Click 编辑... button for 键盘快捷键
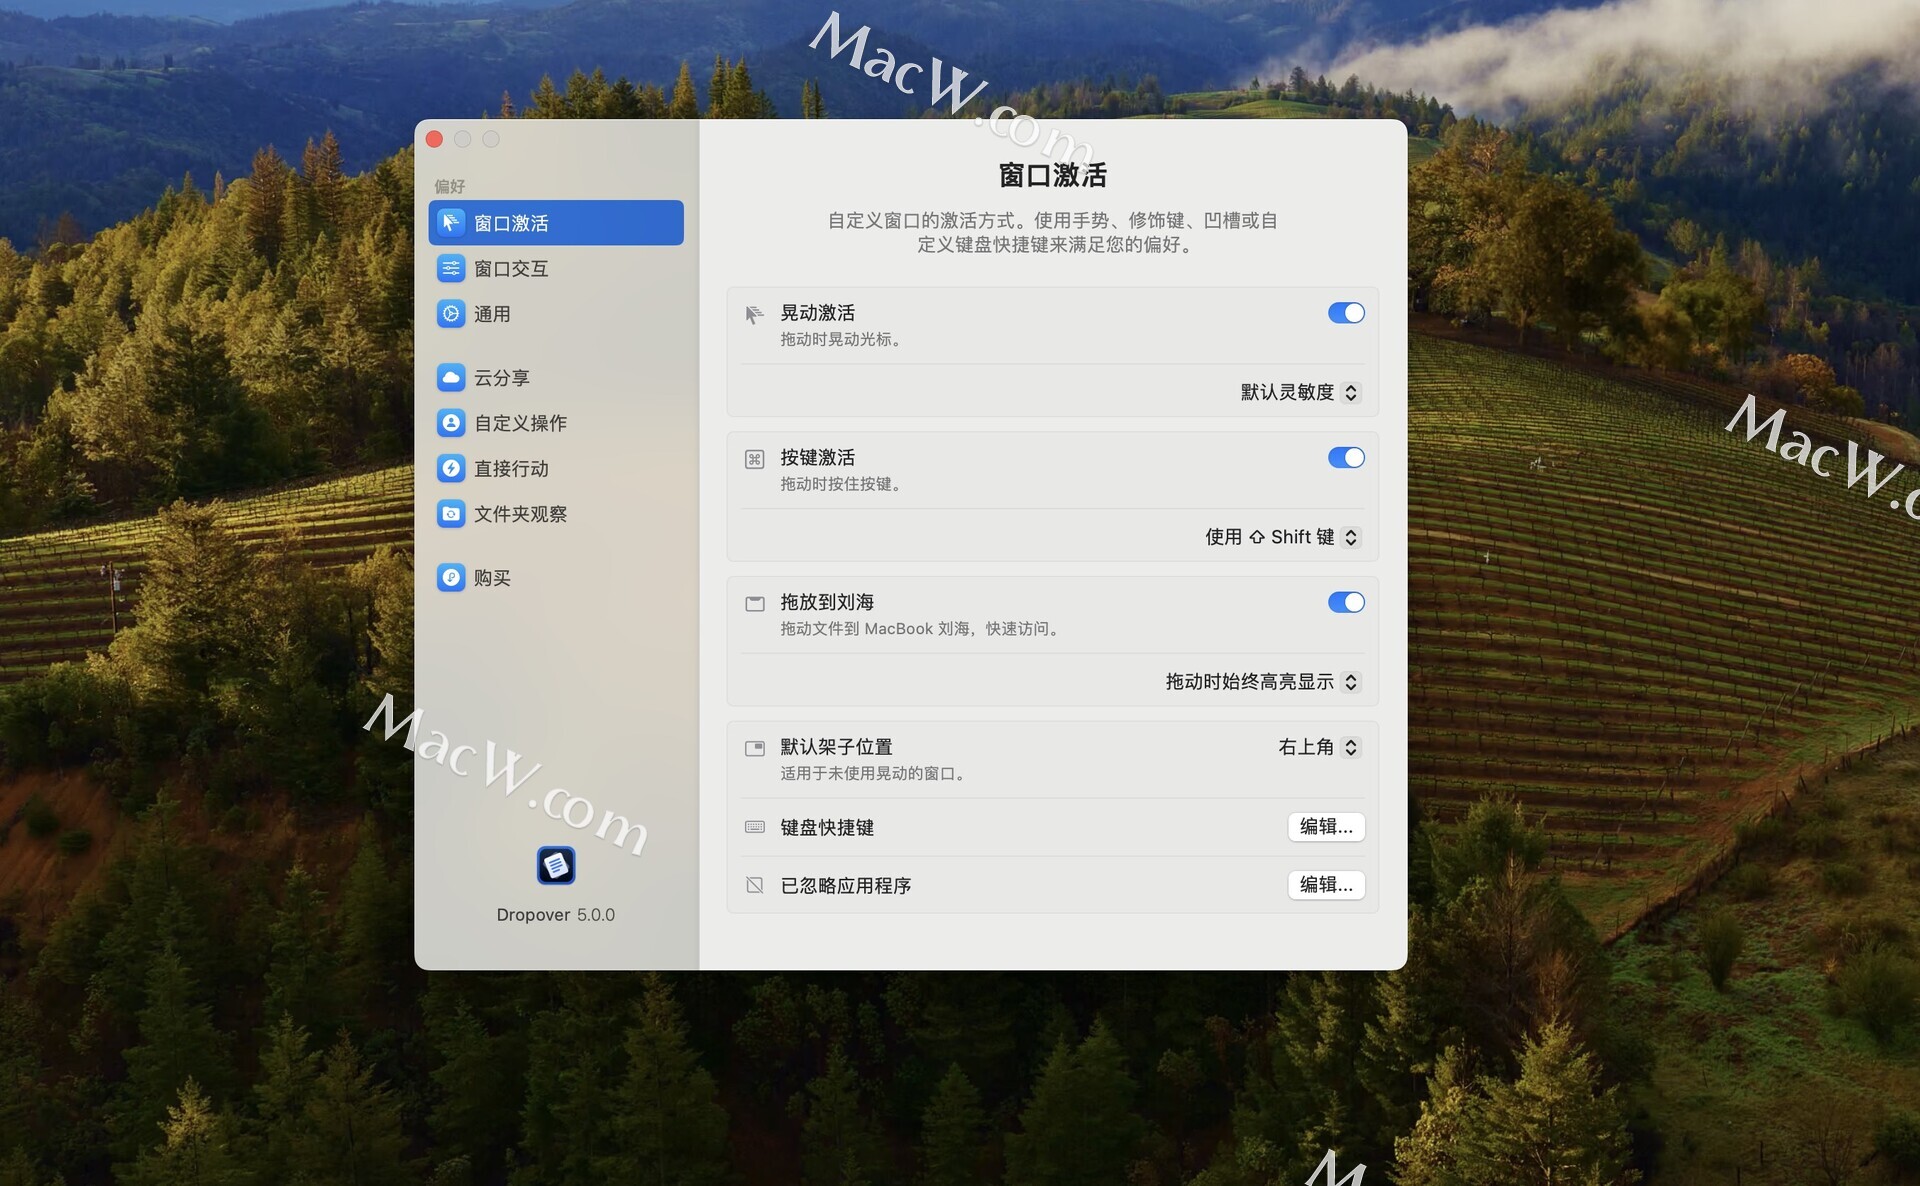Image resolution: width=1920 pixels, height=1186 pixels. click(1326, 827)
